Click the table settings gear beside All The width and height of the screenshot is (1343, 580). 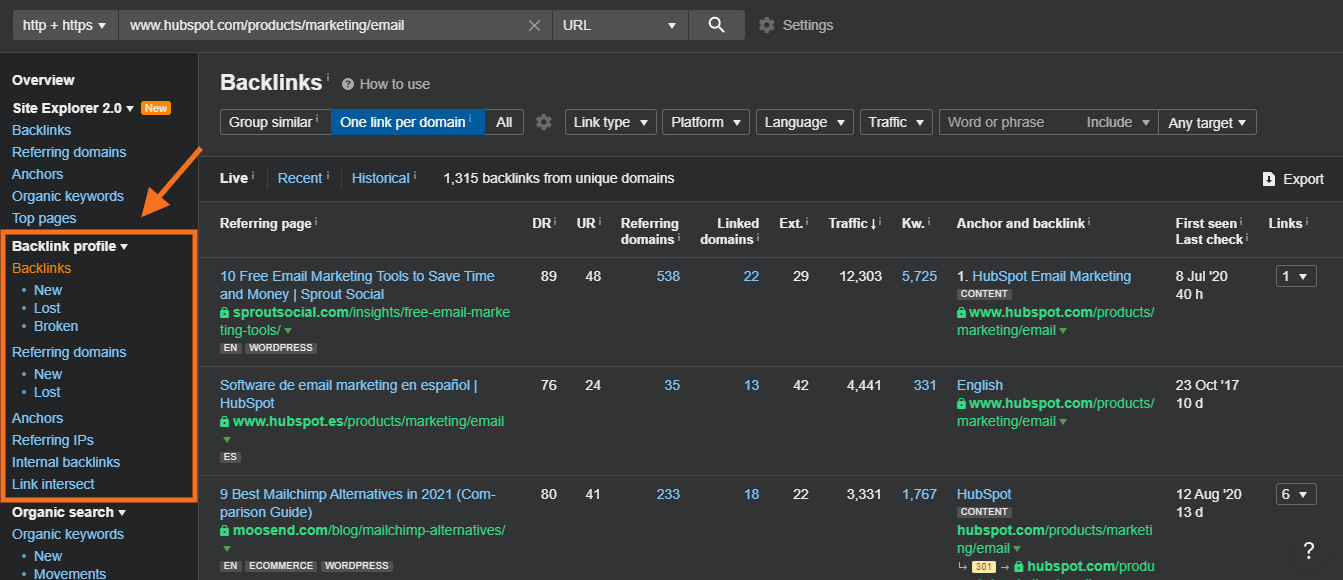pyautogui.click(x=543, y=121)
